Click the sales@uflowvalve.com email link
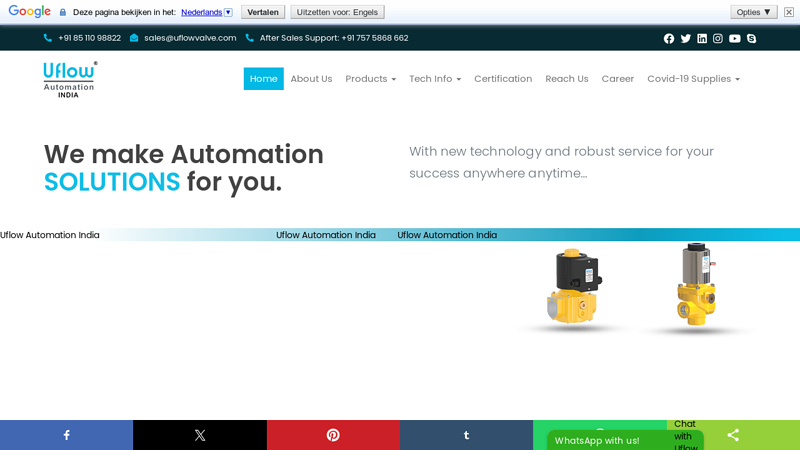Screen dimensions: 800x450 click(x=190, y=38)
